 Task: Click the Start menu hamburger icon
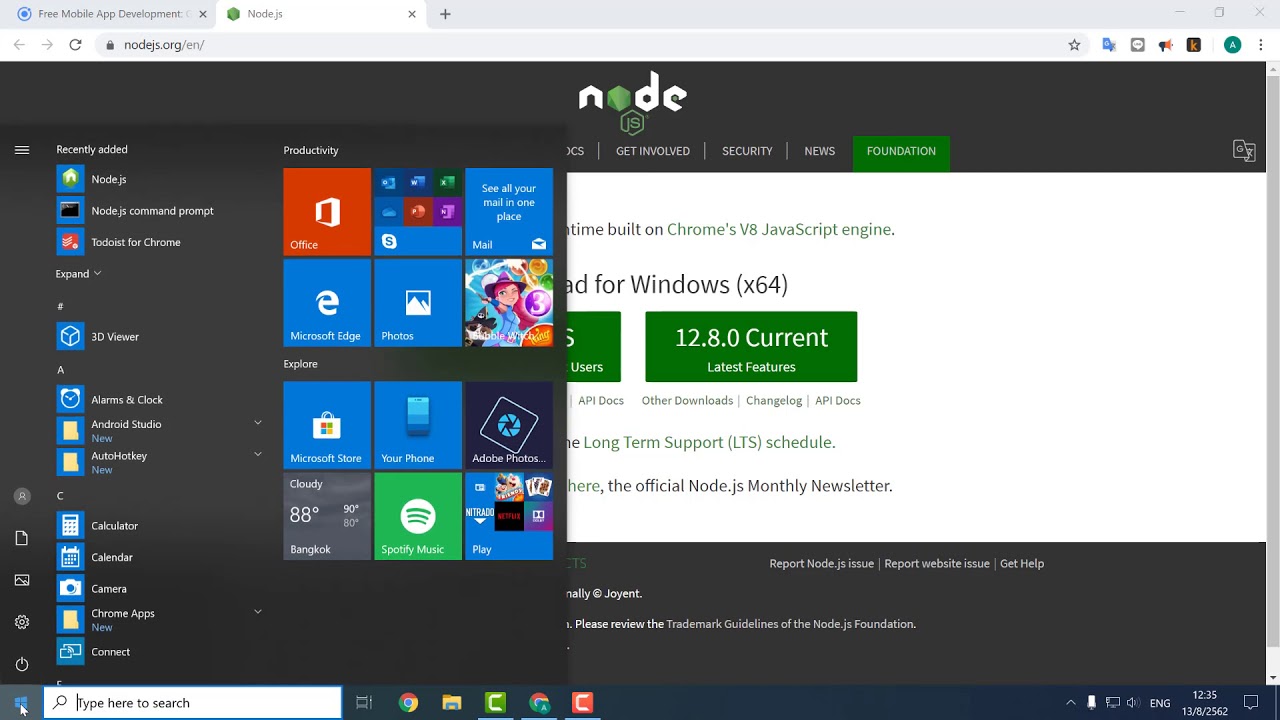tap(22, 150)
